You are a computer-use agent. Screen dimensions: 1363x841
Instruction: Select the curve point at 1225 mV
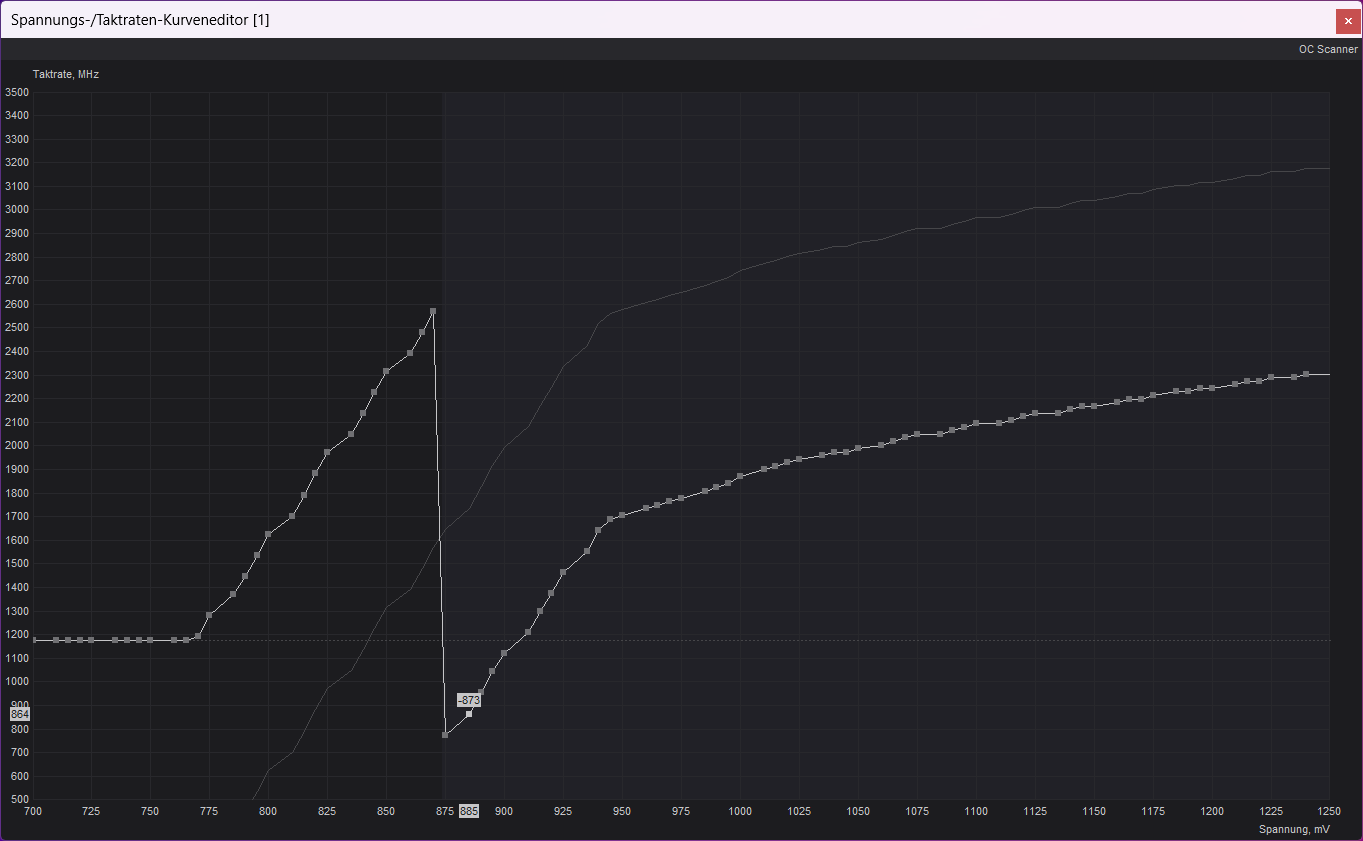pos(1271,377)
